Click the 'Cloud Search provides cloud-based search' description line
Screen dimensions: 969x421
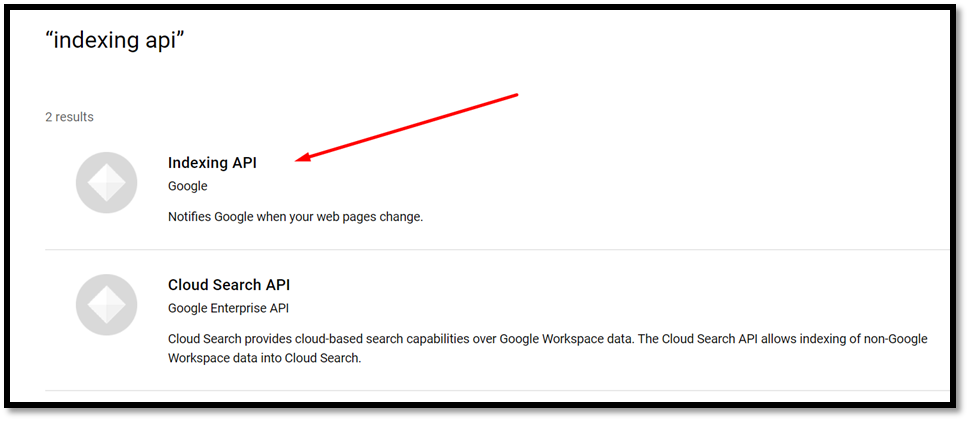coord(548,339)
